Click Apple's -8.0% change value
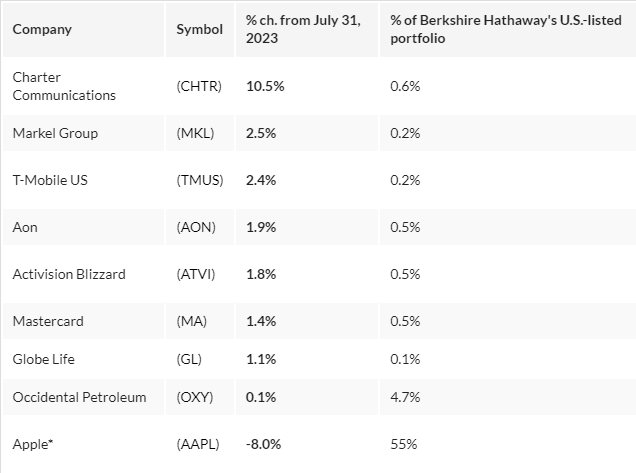 coord(265,443)
